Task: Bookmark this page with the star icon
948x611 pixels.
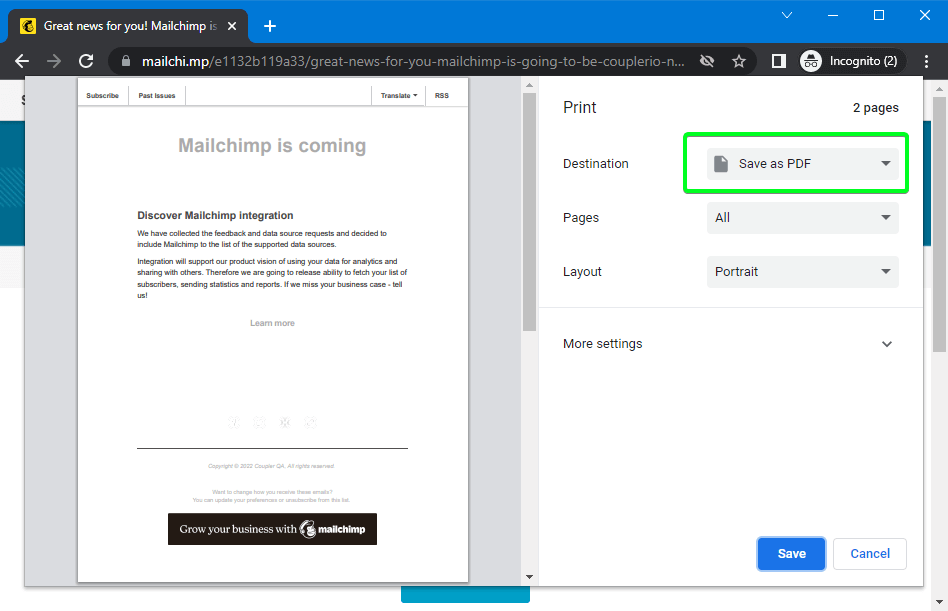Action: (x=739, y=61)
